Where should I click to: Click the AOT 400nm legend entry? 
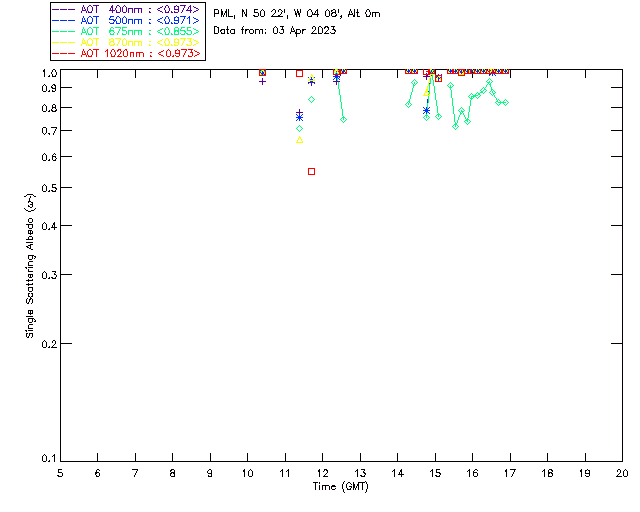126,9
